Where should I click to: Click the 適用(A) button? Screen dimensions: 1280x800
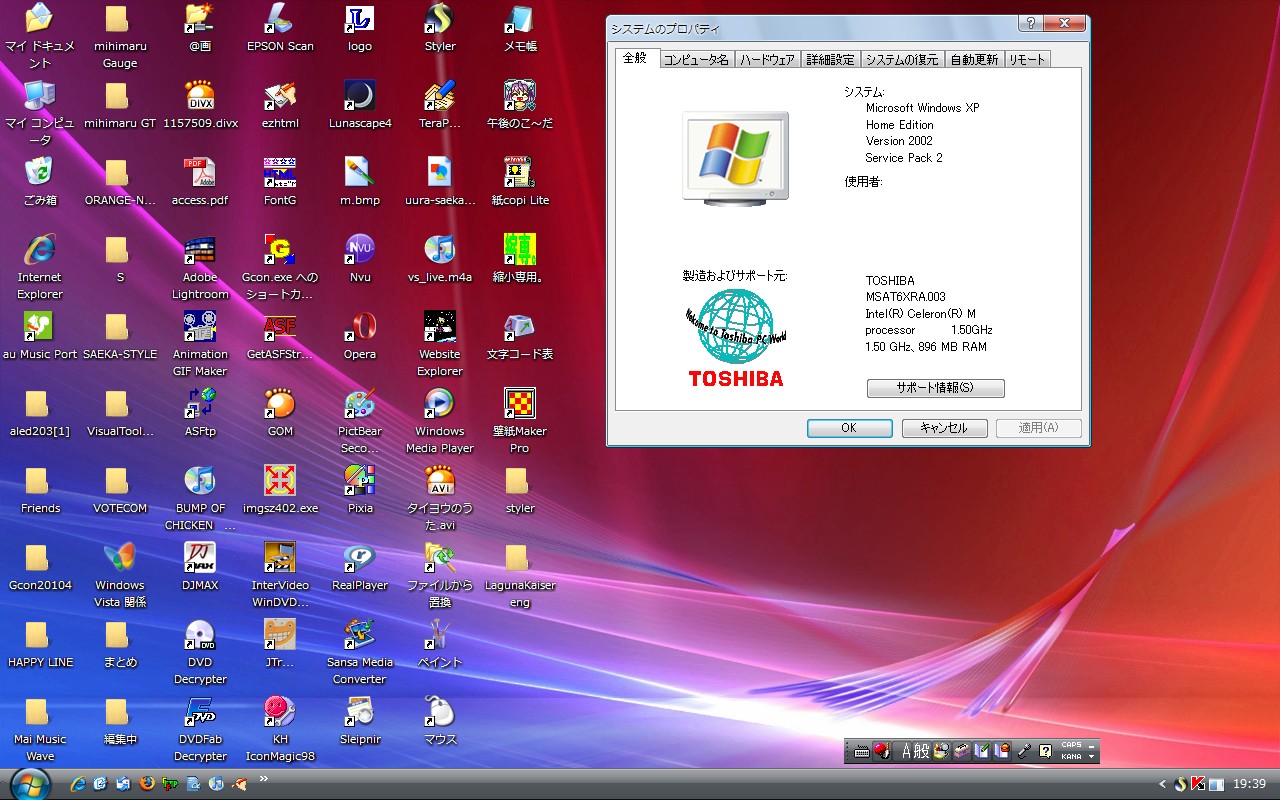[1038, 428]
